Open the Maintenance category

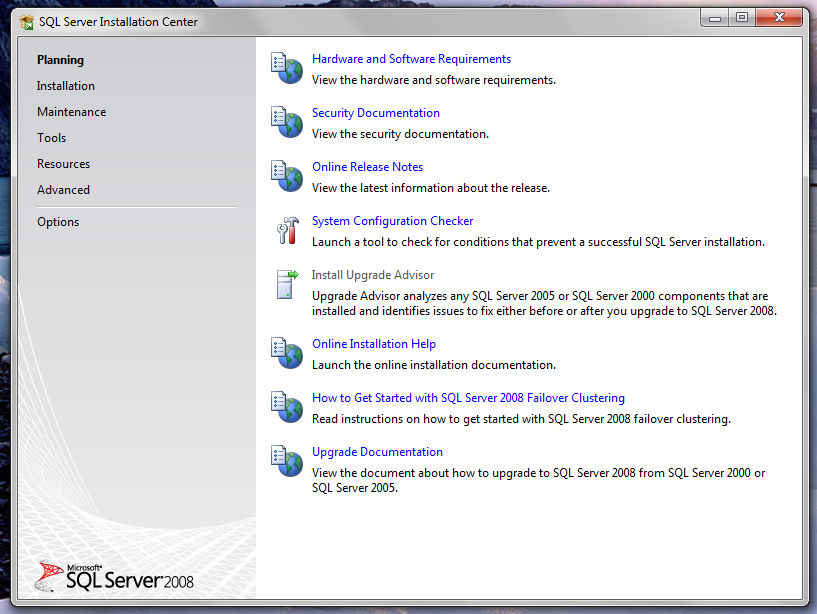[x=71, y=112]
